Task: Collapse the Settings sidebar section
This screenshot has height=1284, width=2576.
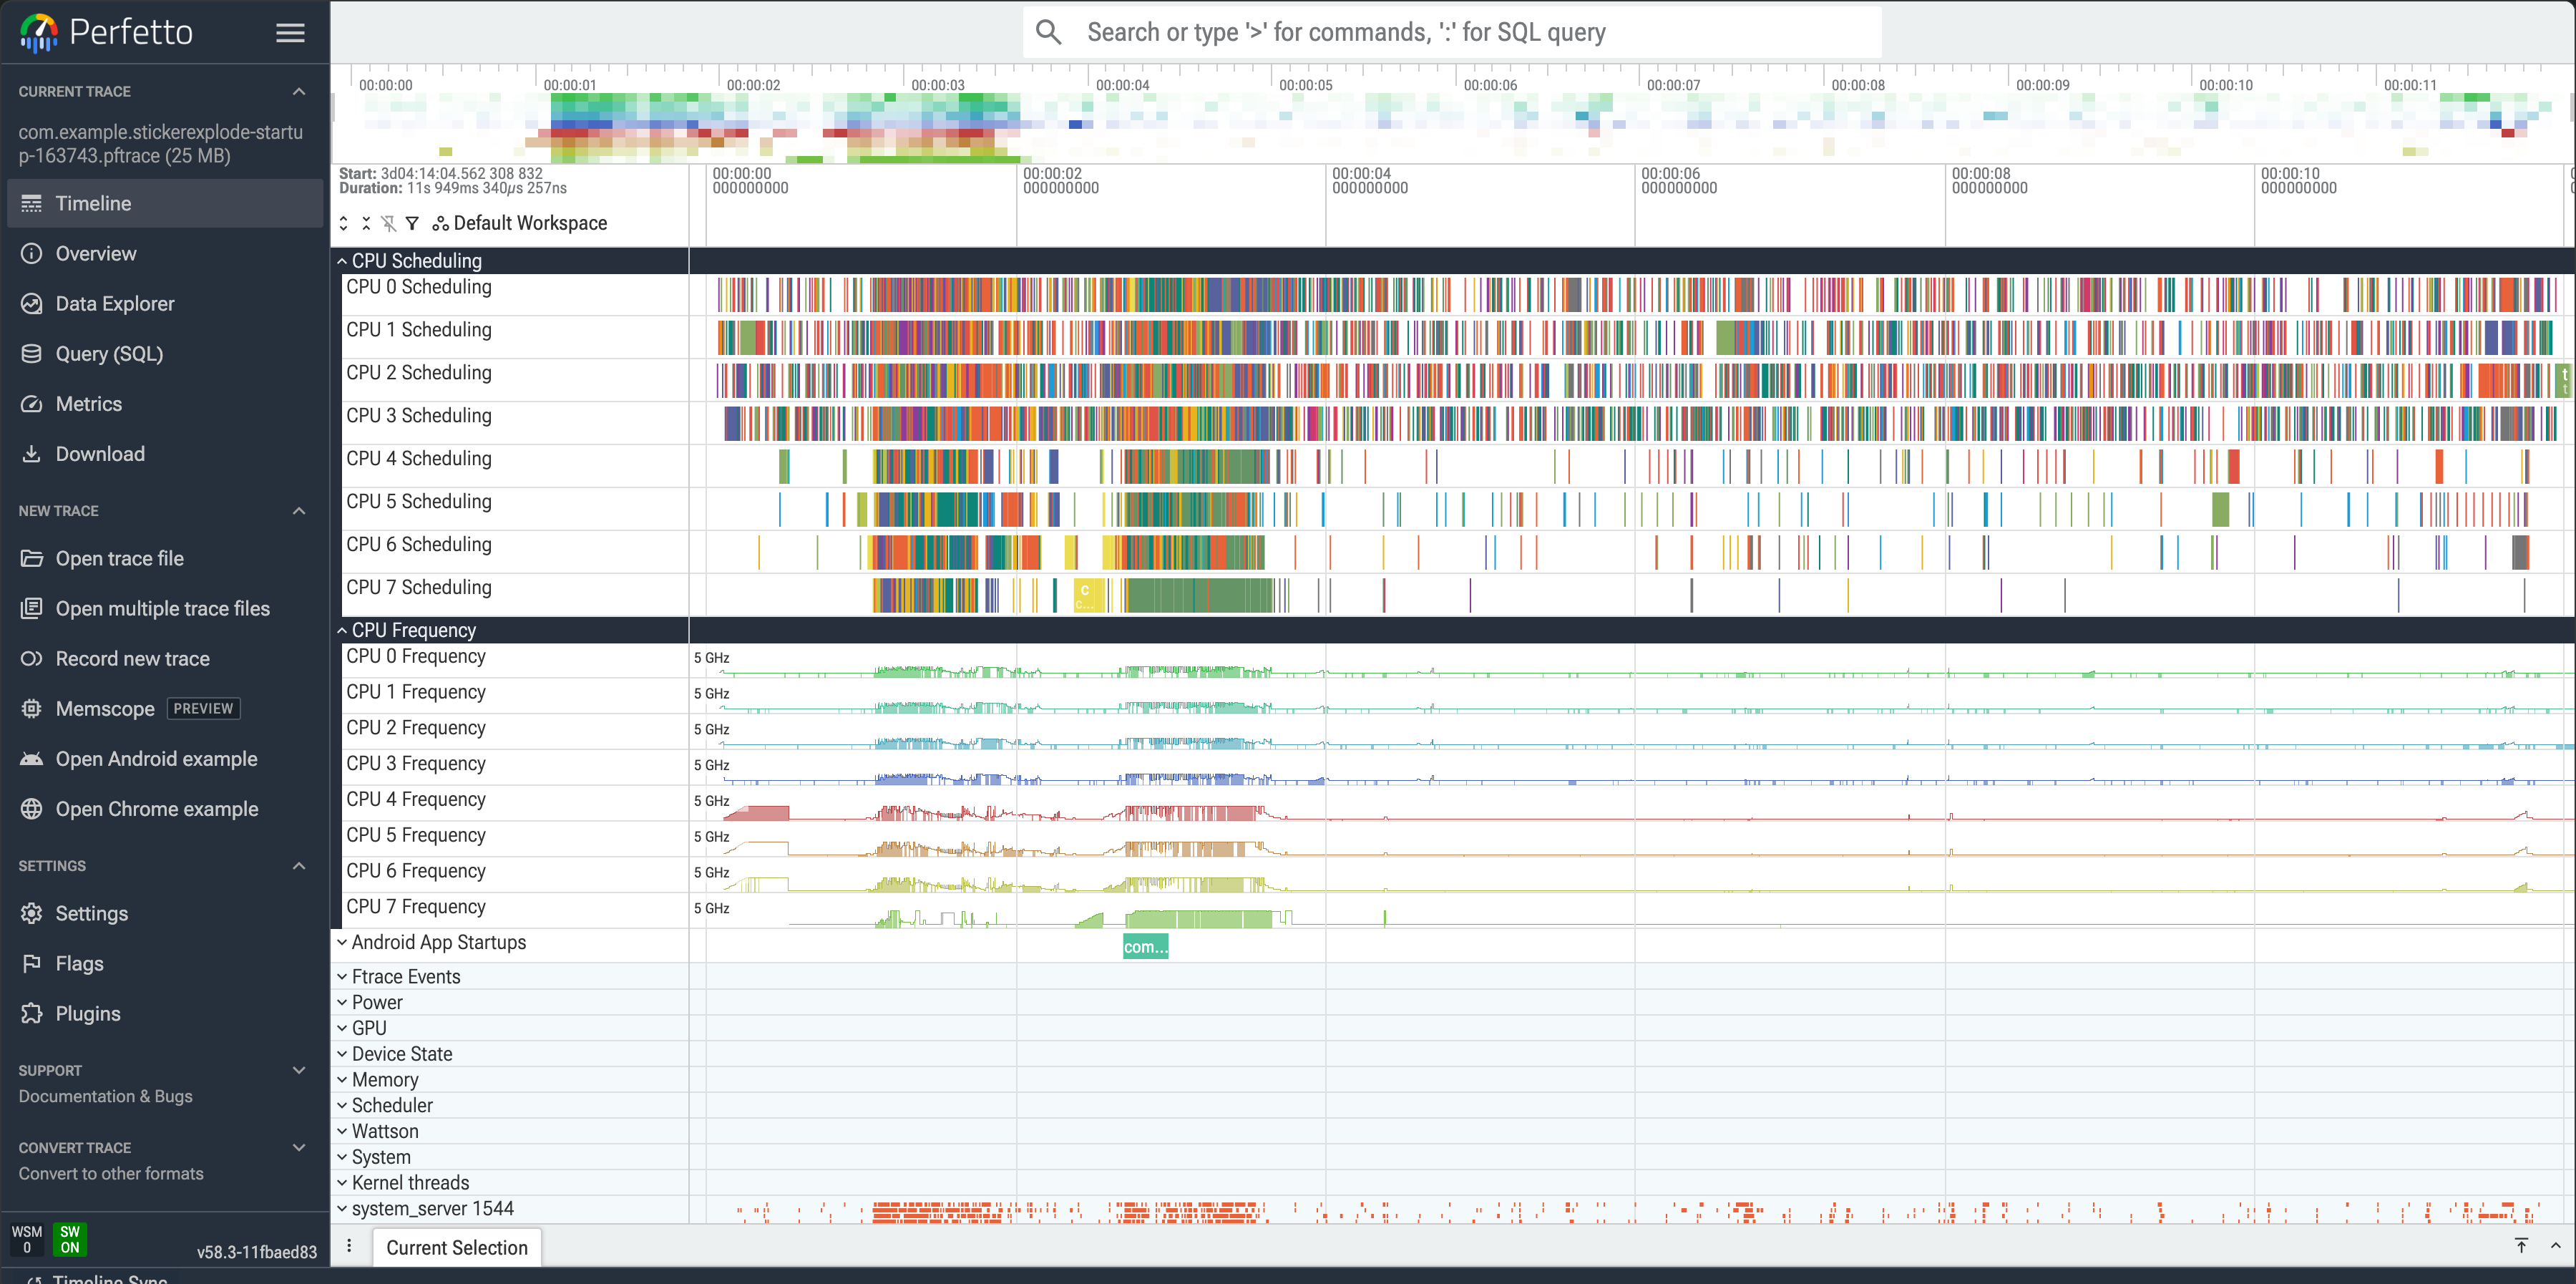Action: point(298,865)
